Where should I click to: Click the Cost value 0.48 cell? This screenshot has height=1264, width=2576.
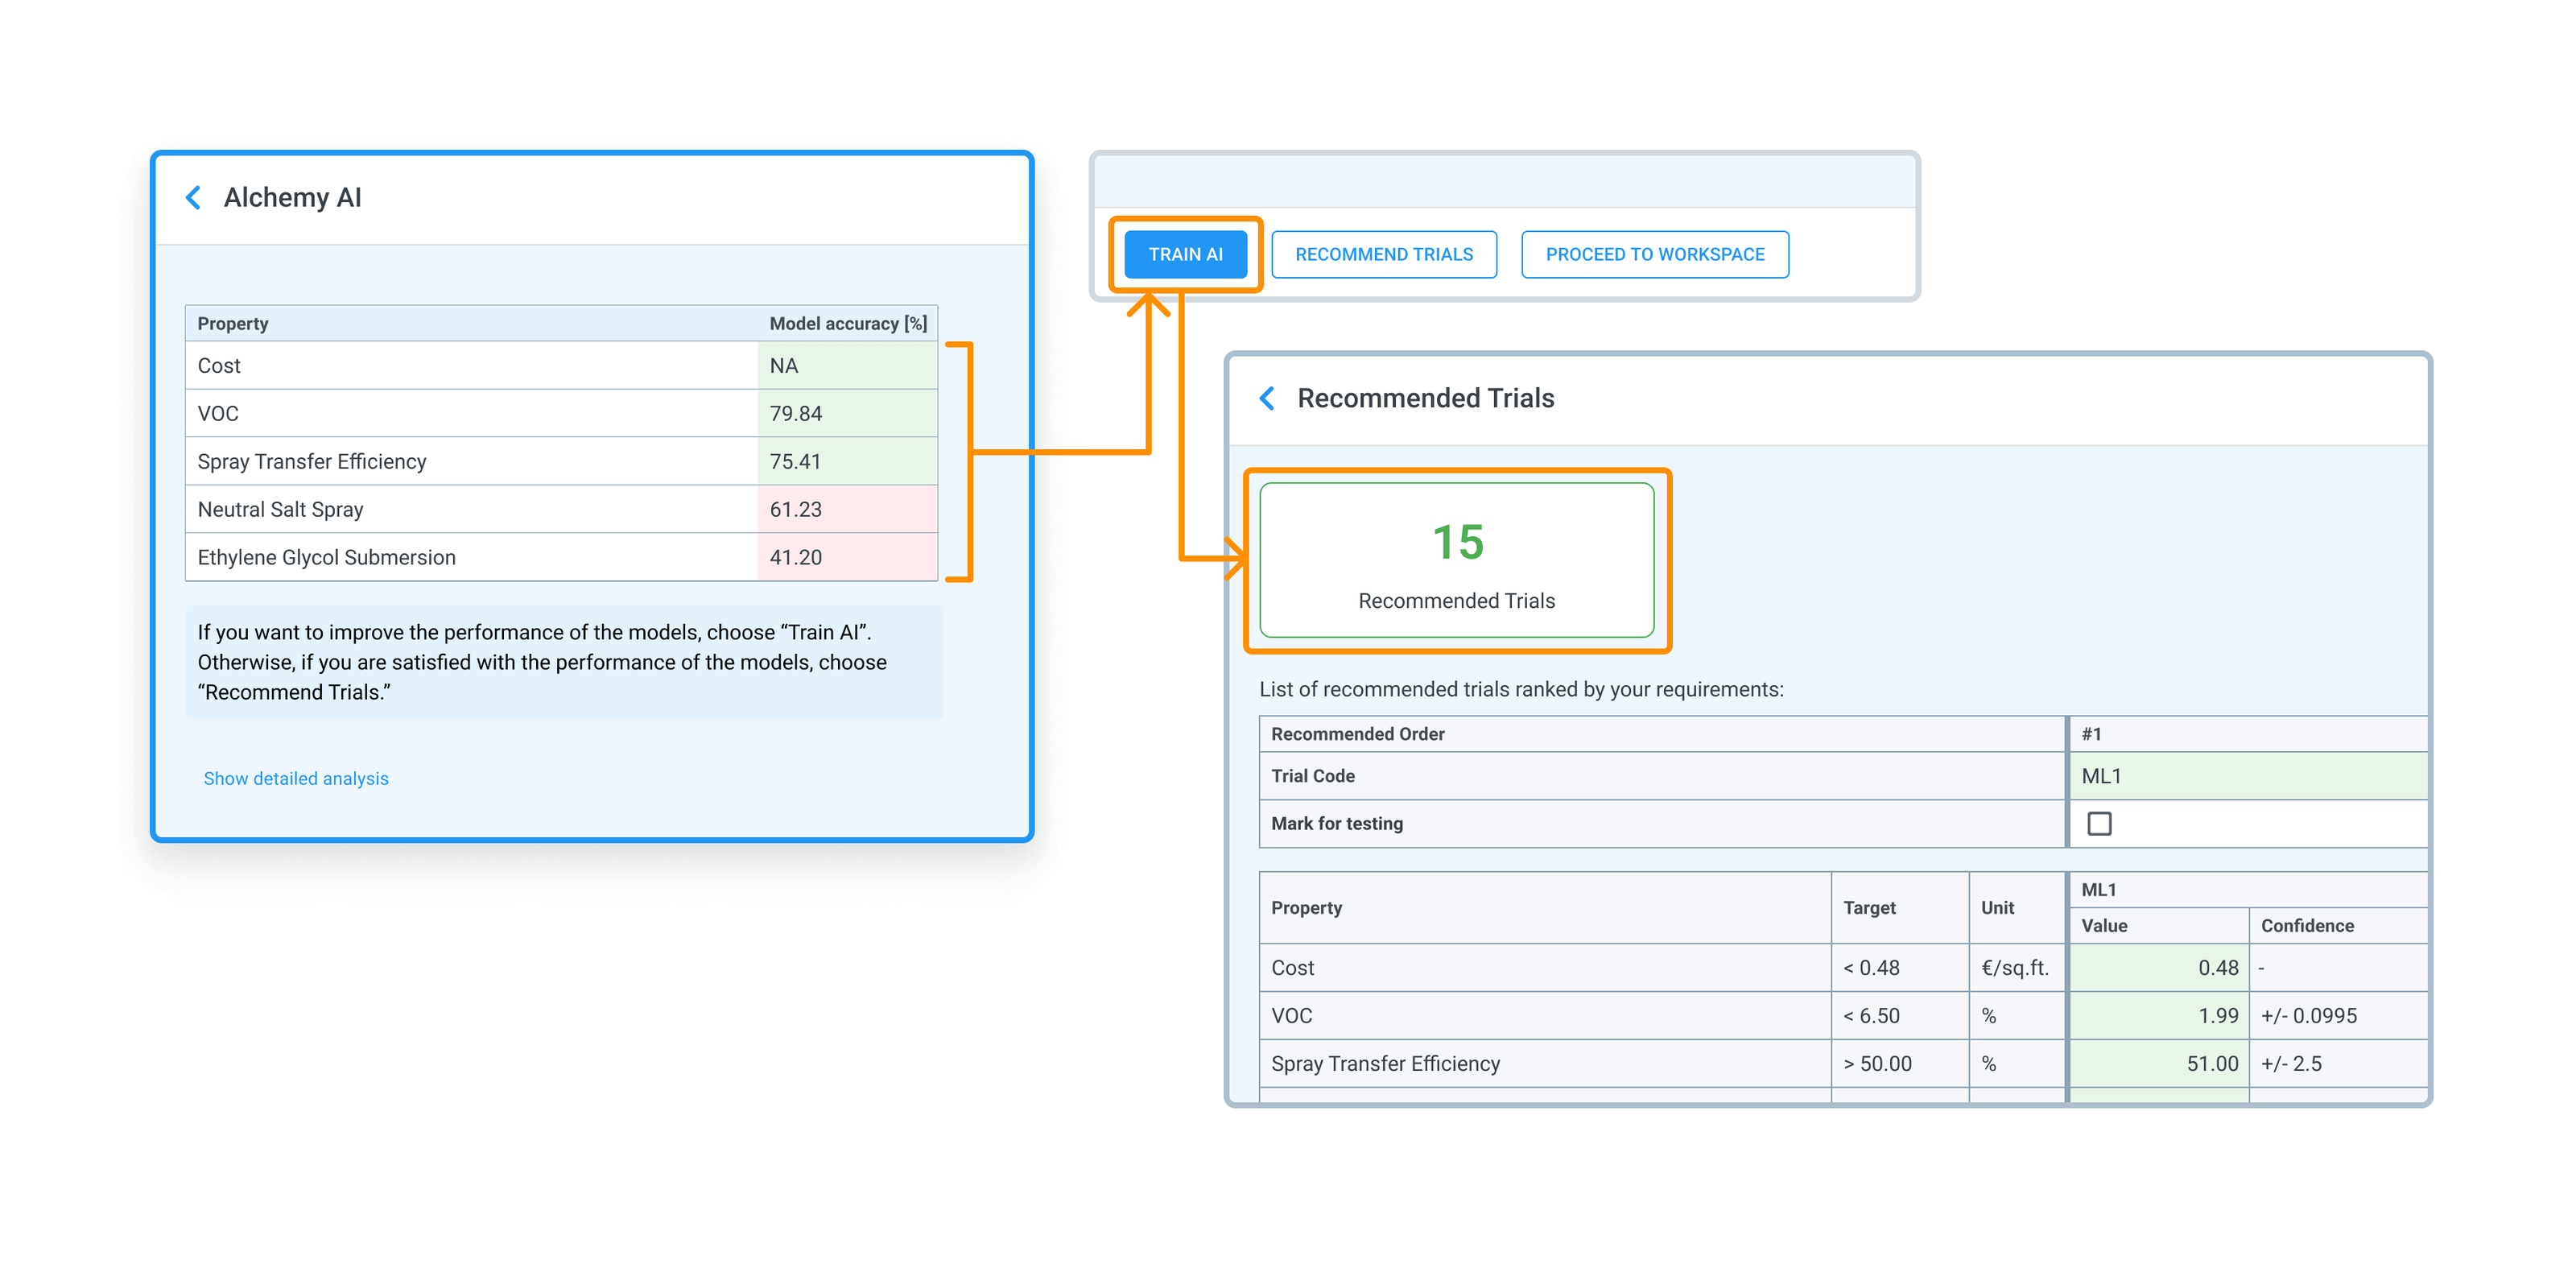pos(2158,968)
